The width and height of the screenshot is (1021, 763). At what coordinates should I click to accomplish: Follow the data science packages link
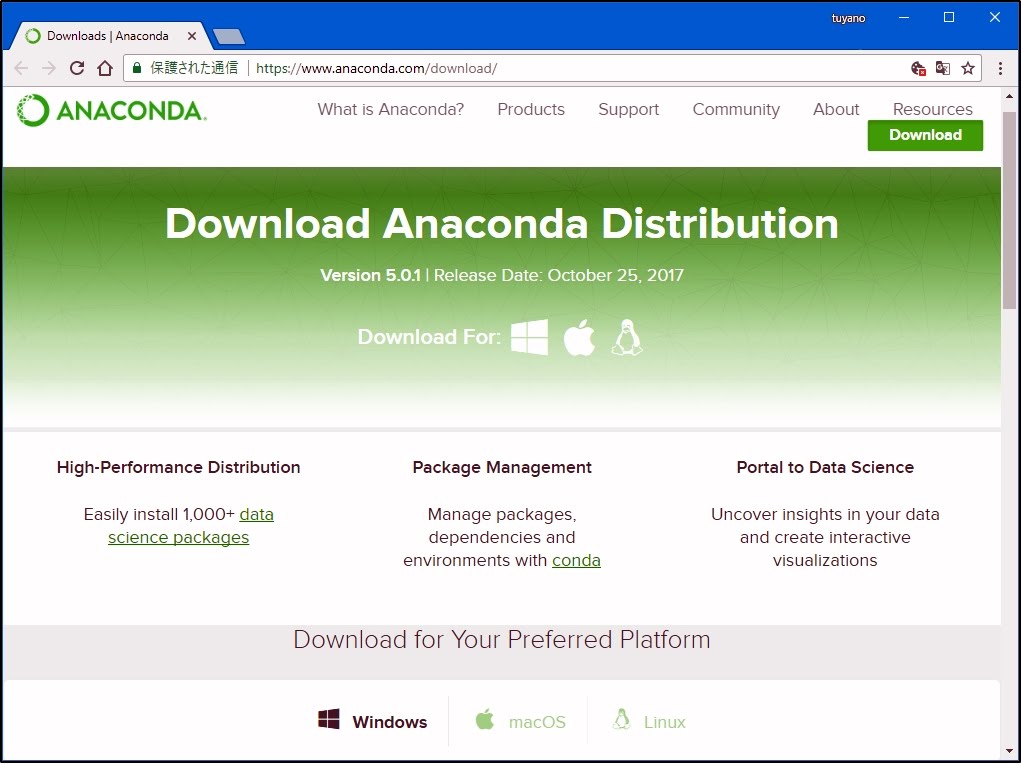click(178, 537)
